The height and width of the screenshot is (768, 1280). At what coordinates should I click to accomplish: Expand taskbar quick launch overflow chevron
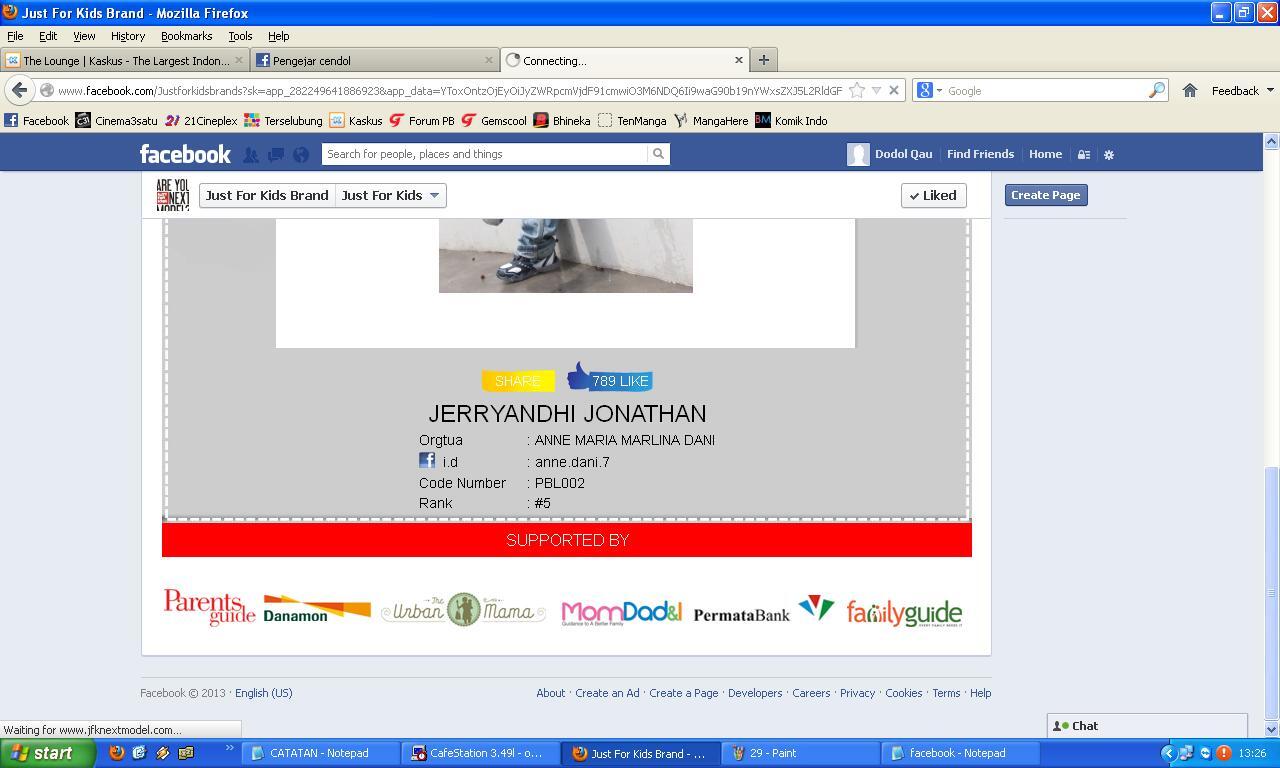coord(229,749)
